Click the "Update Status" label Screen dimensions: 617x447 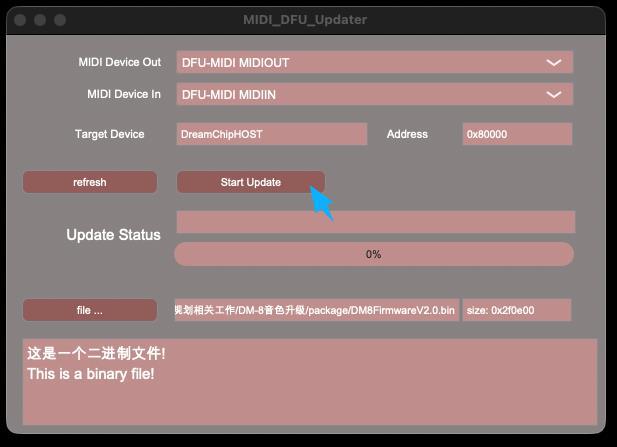tap(113, 235)
